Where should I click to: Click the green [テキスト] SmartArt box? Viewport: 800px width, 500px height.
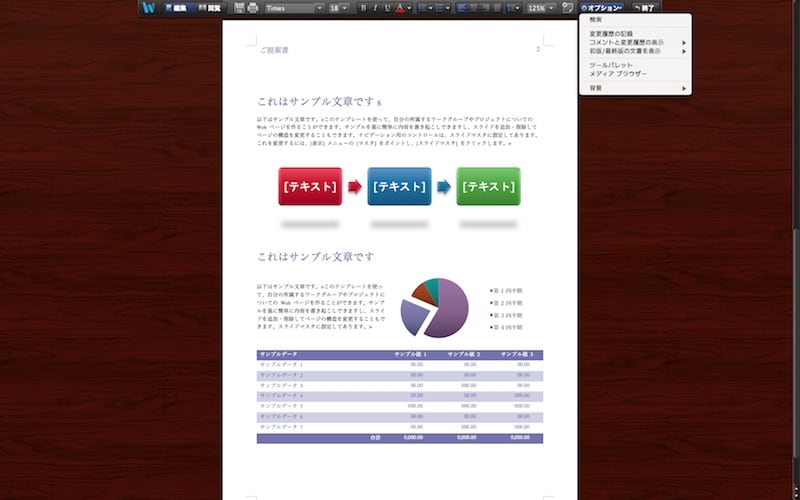pyautogui.click(x=488, y=186)
